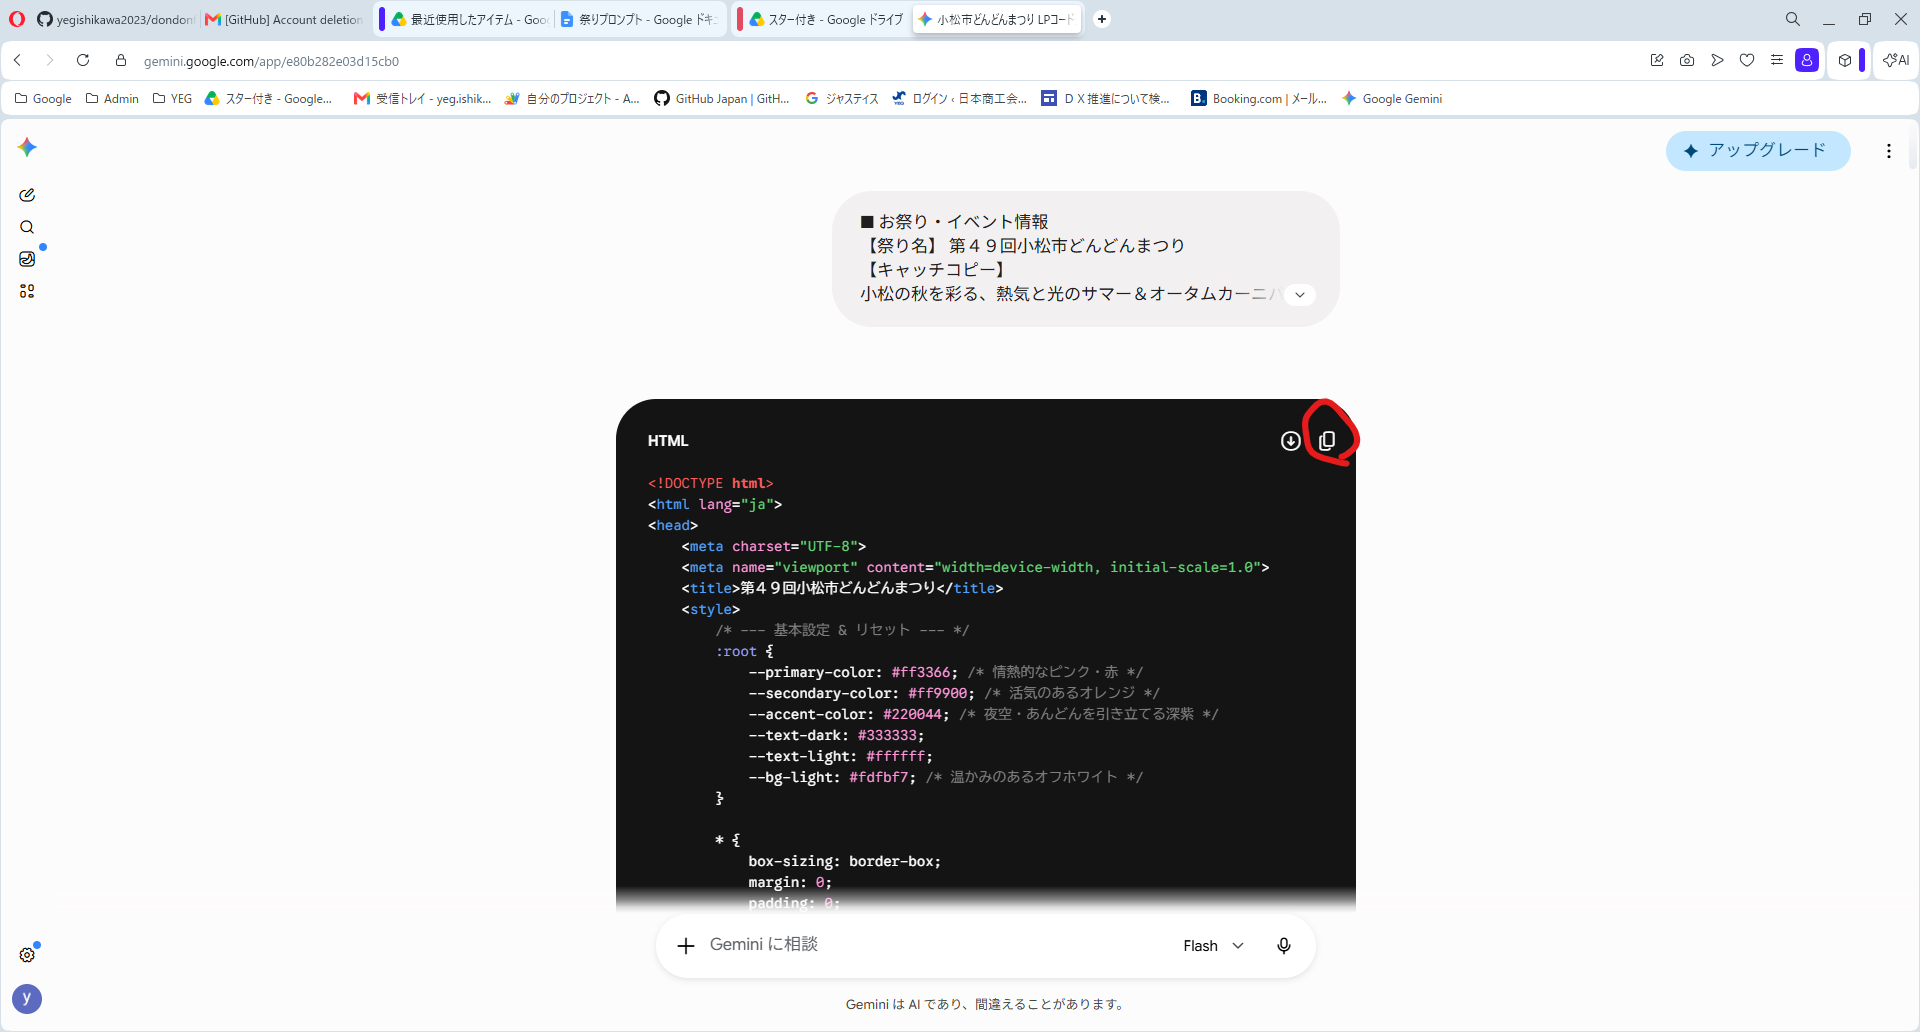Switch to 祭りプロンプト Google Docs tab
This screenshot has height=1032, width=1920.
pos(640,19)
